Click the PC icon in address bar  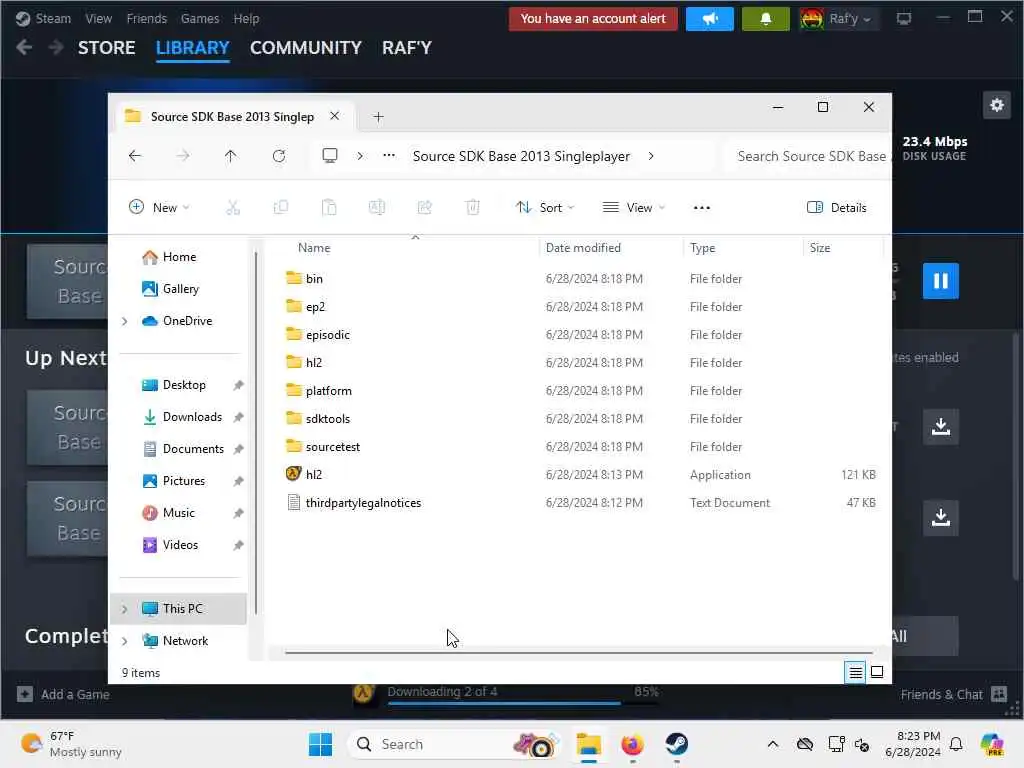coord(330,155)
